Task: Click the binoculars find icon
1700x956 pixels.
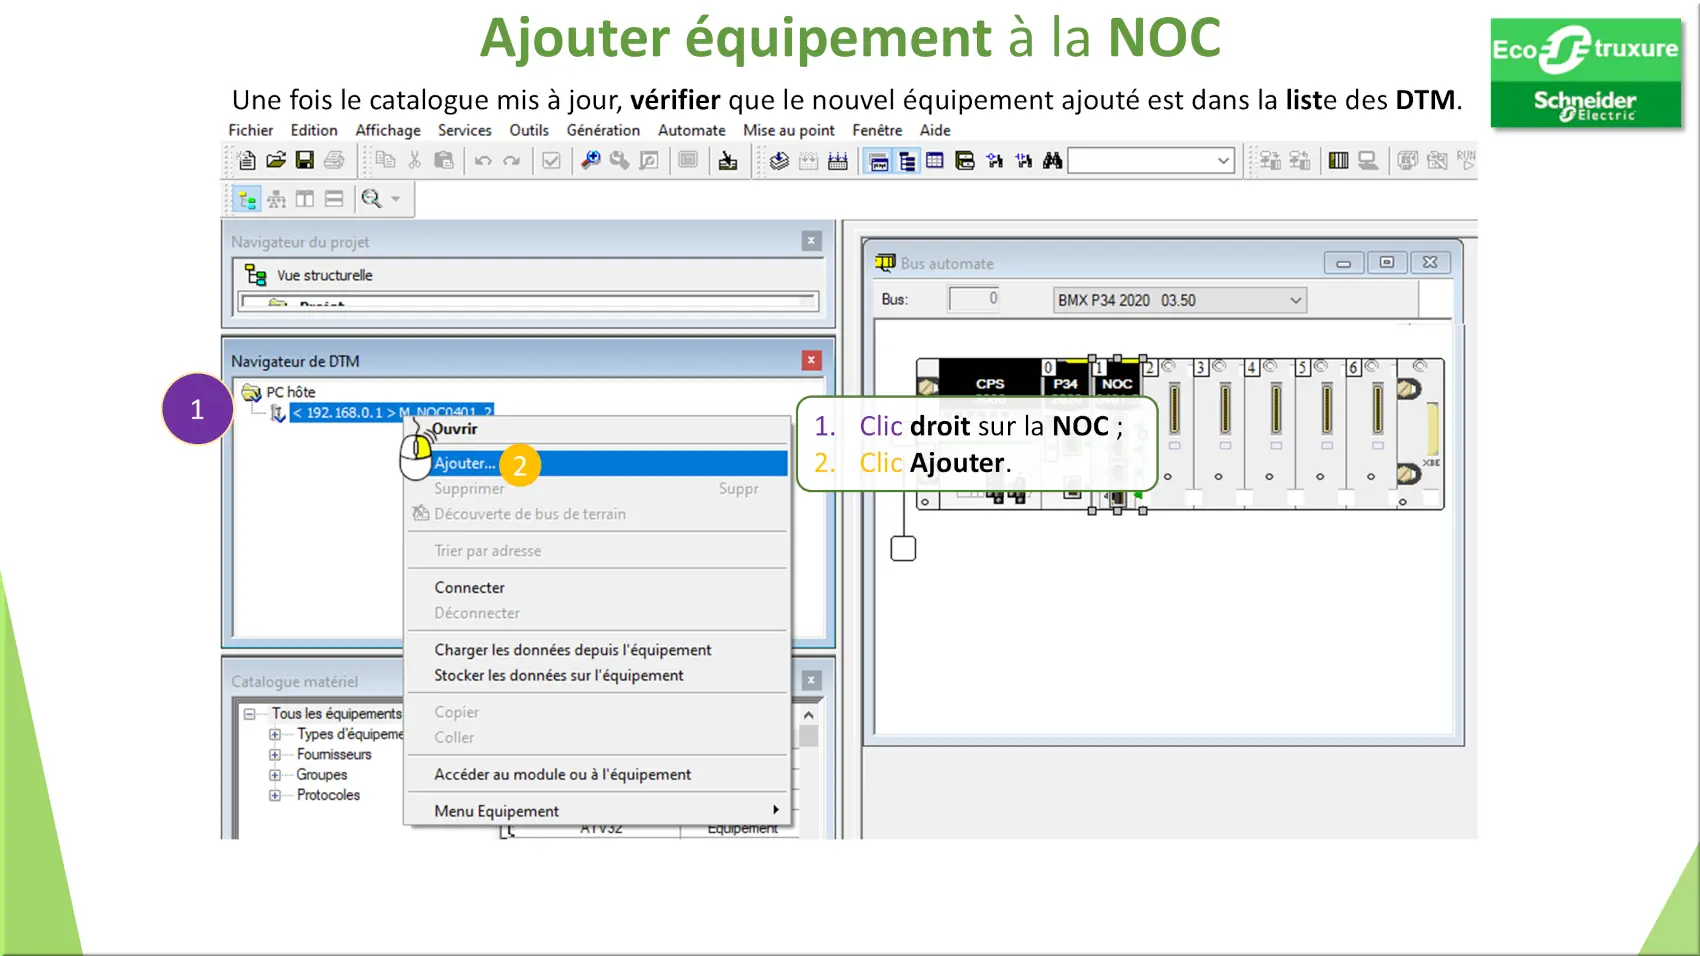Action: tap(1052, 160)
